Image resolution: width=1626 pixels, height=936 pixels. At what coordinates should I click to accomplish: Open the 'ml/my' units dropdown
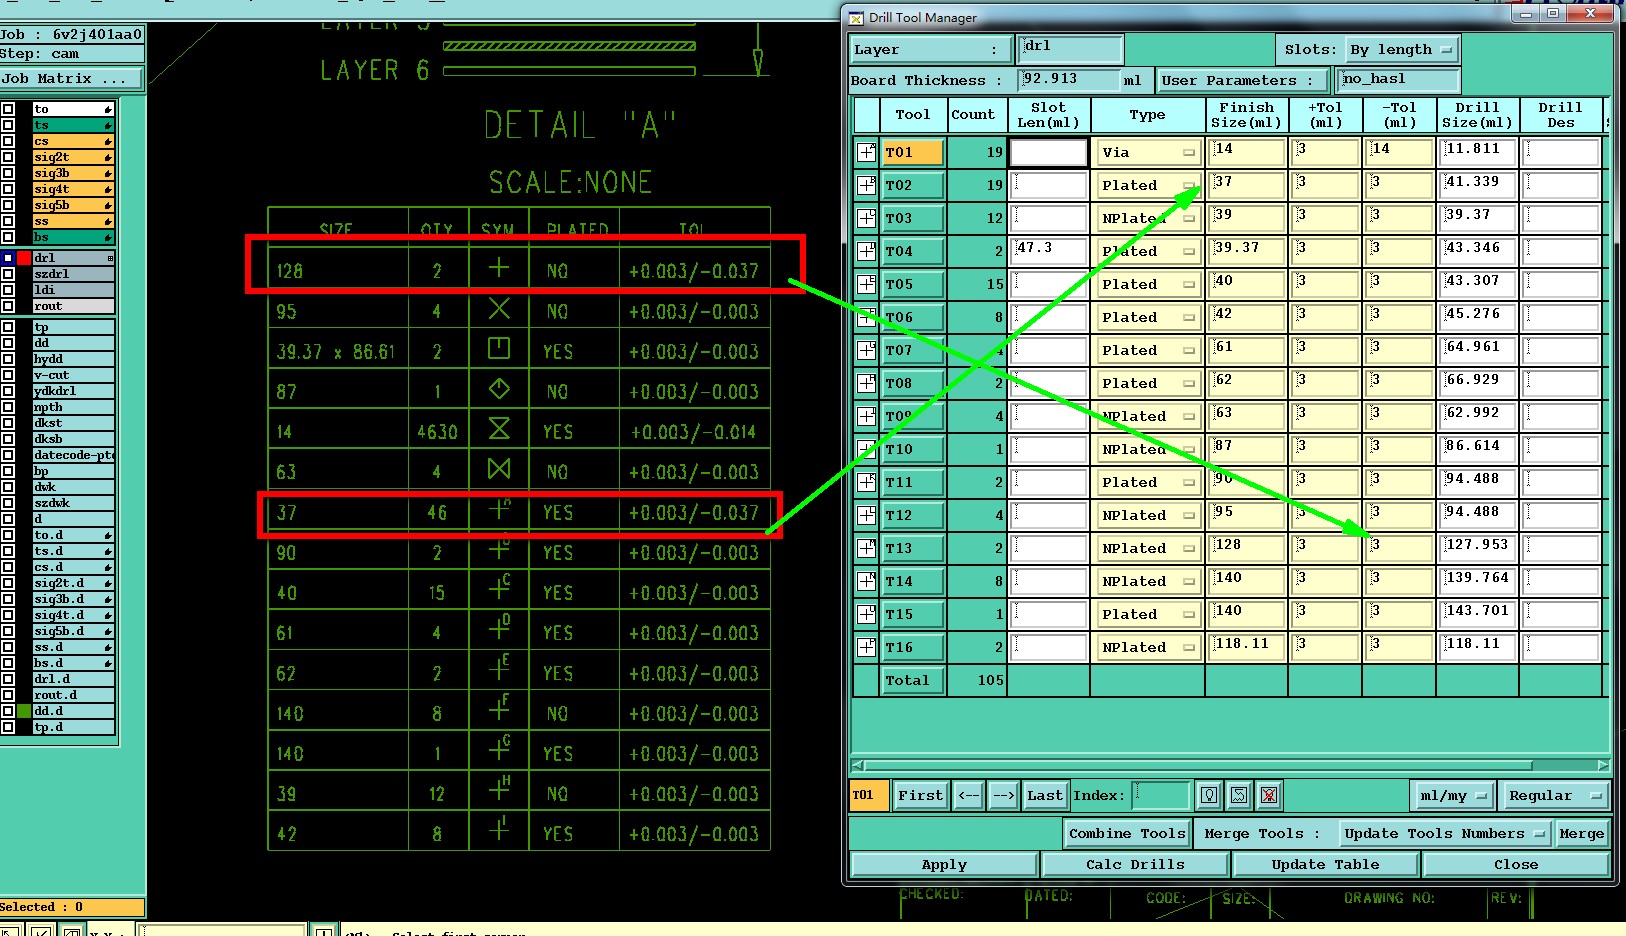pos(1453,795)
